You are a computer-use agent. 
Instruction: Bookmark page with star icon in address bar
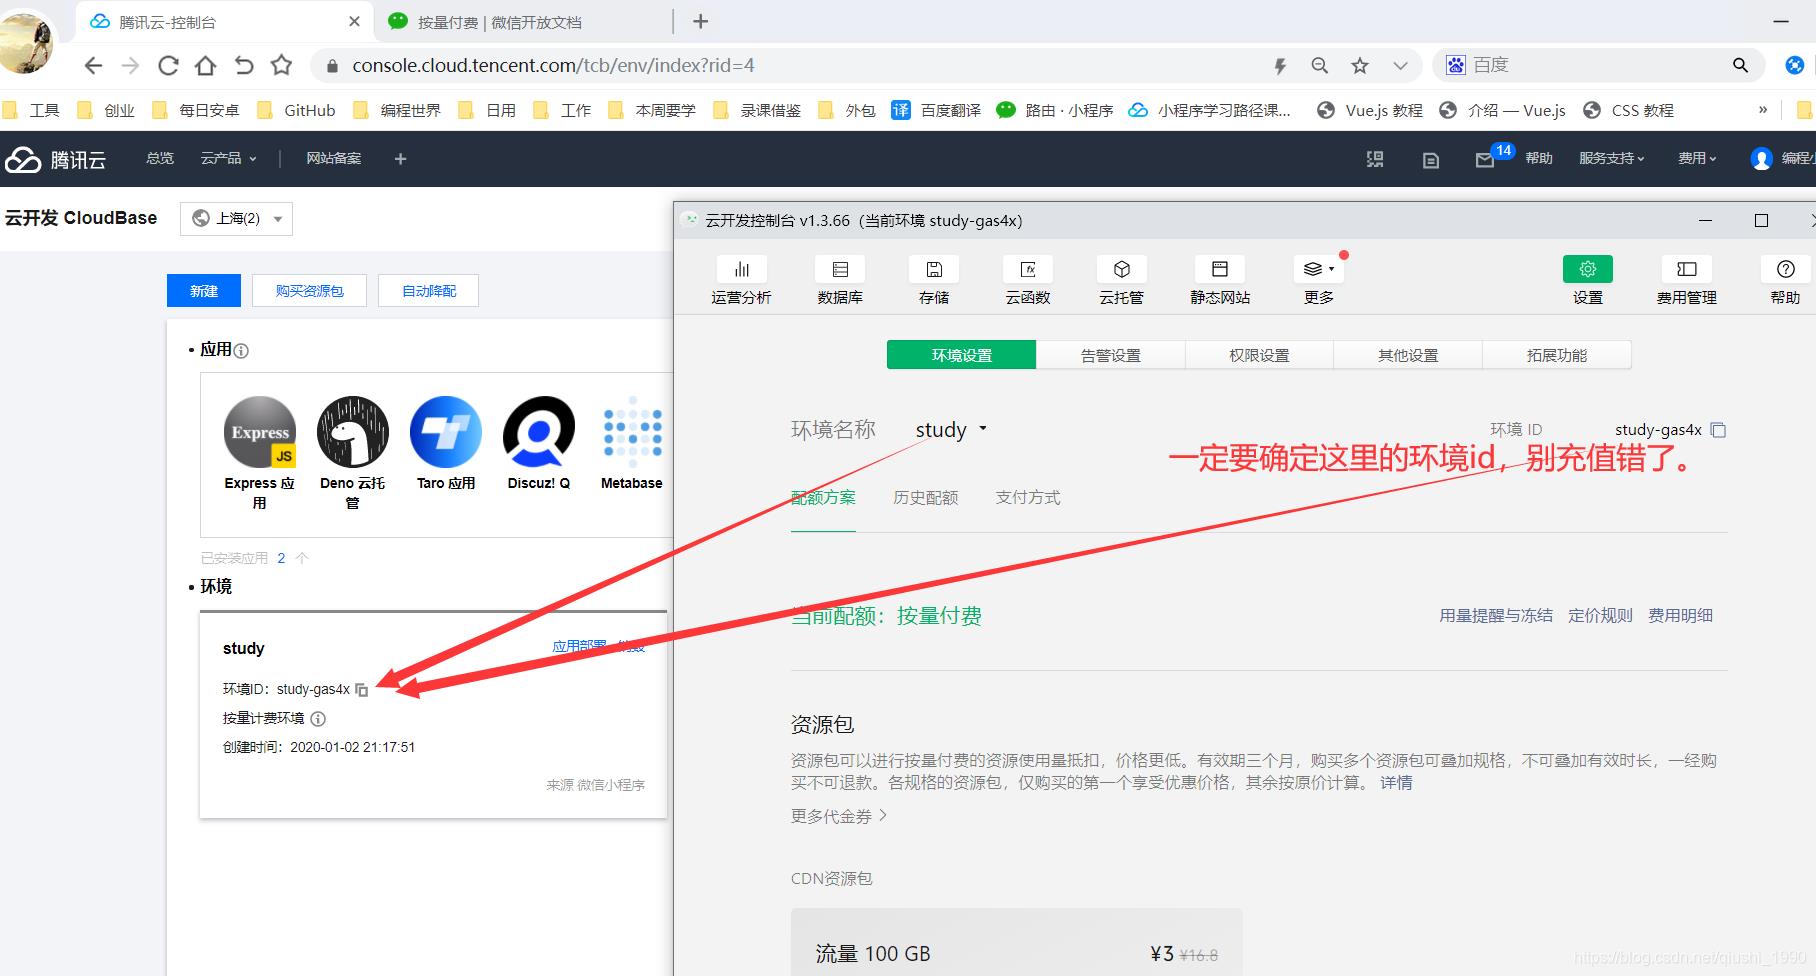[x=1360, y=66]
